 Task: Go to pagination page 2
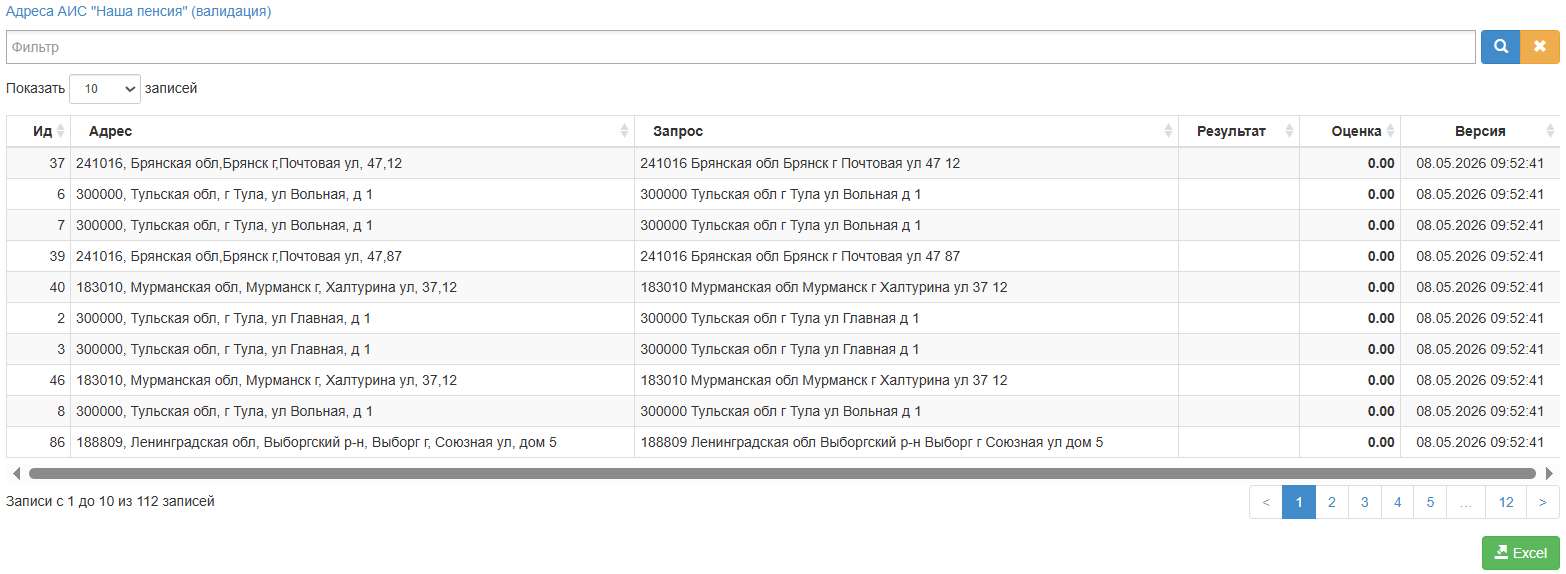(1331, 502)
